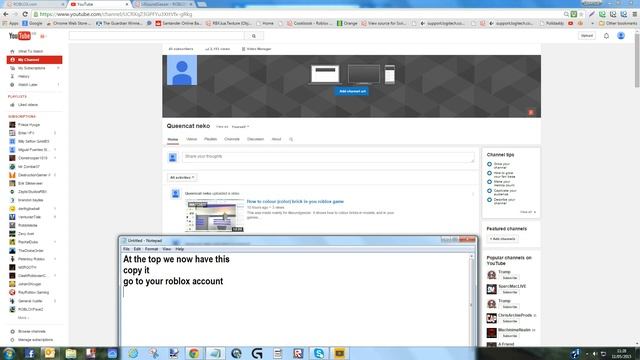Switch to channel Discussion tab
The image size is (640, 360).
pos(256,139)
